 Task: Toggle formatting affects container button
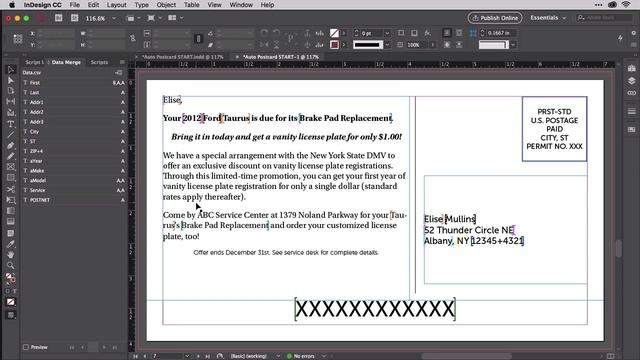[7, 291]
